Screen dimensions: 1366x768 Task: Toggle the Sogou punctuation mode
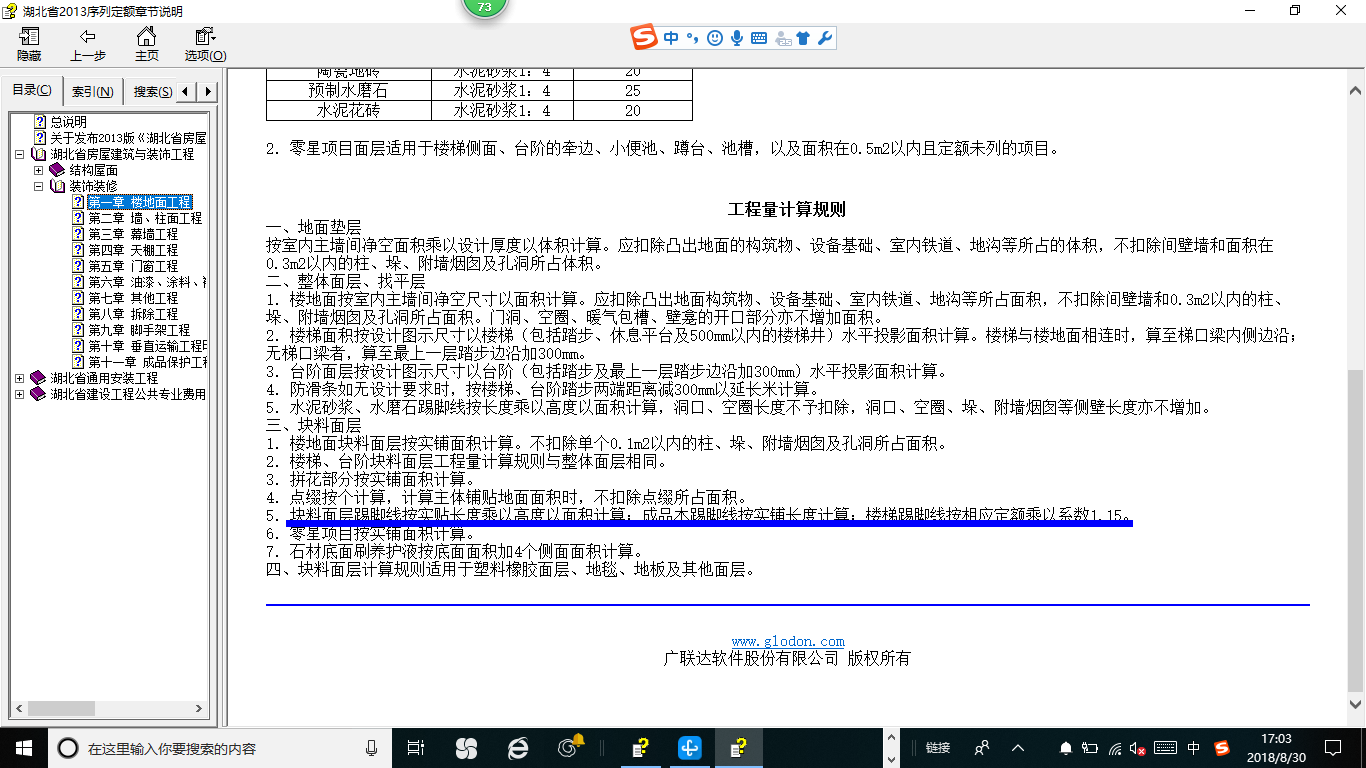692,38
